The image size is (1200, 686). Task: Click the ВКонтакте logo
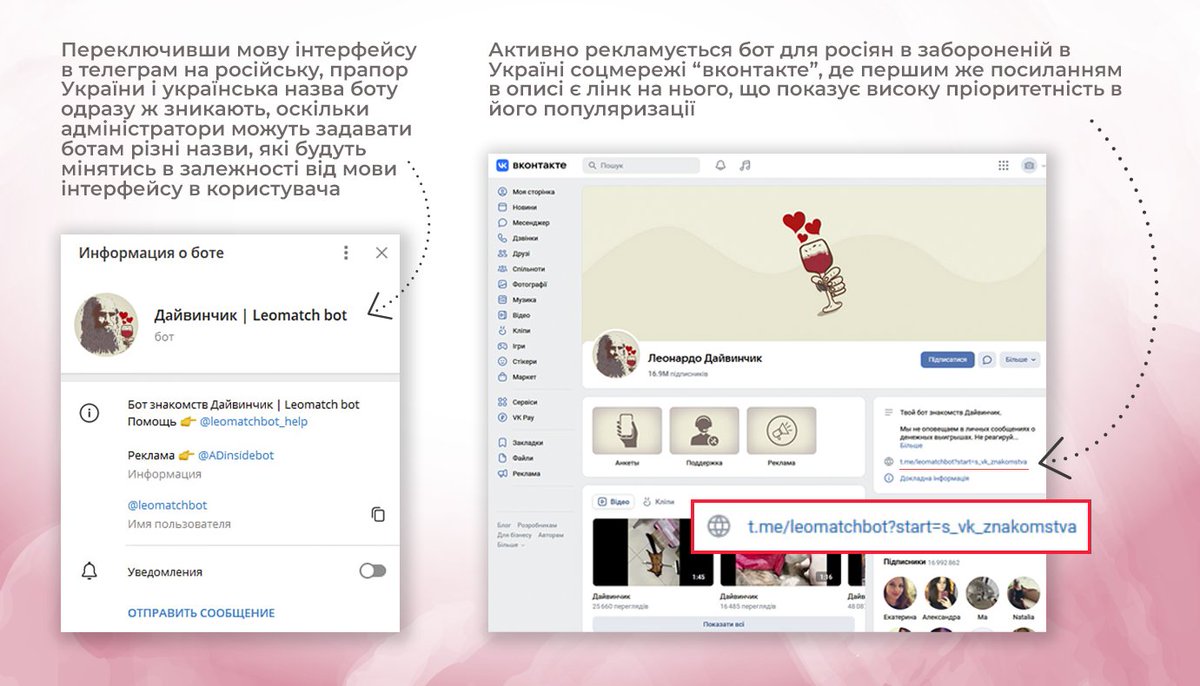click(532, 165)
